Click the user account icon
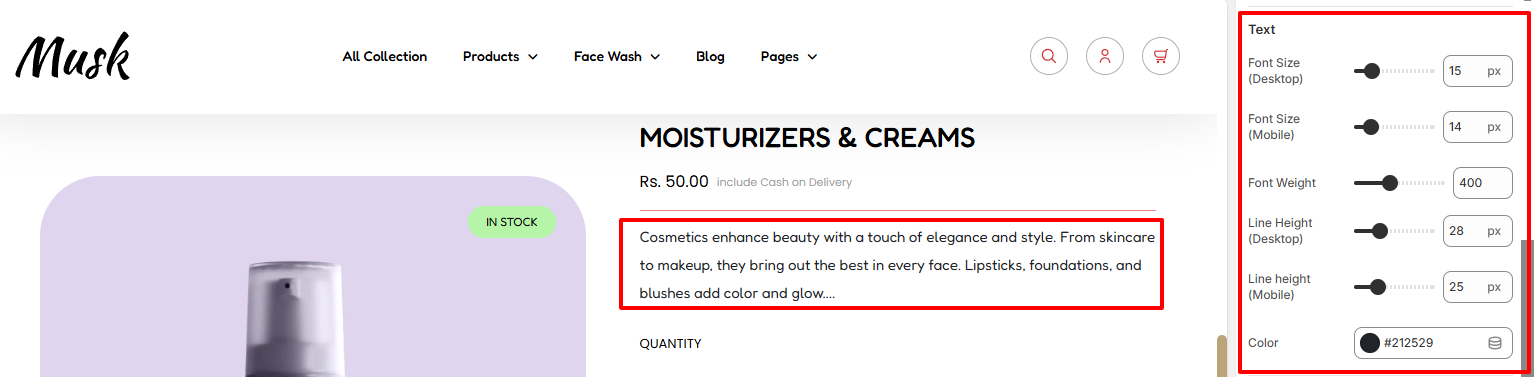Image resolution: width=1535 pixels, height=377 pixels. [1105, 56]
